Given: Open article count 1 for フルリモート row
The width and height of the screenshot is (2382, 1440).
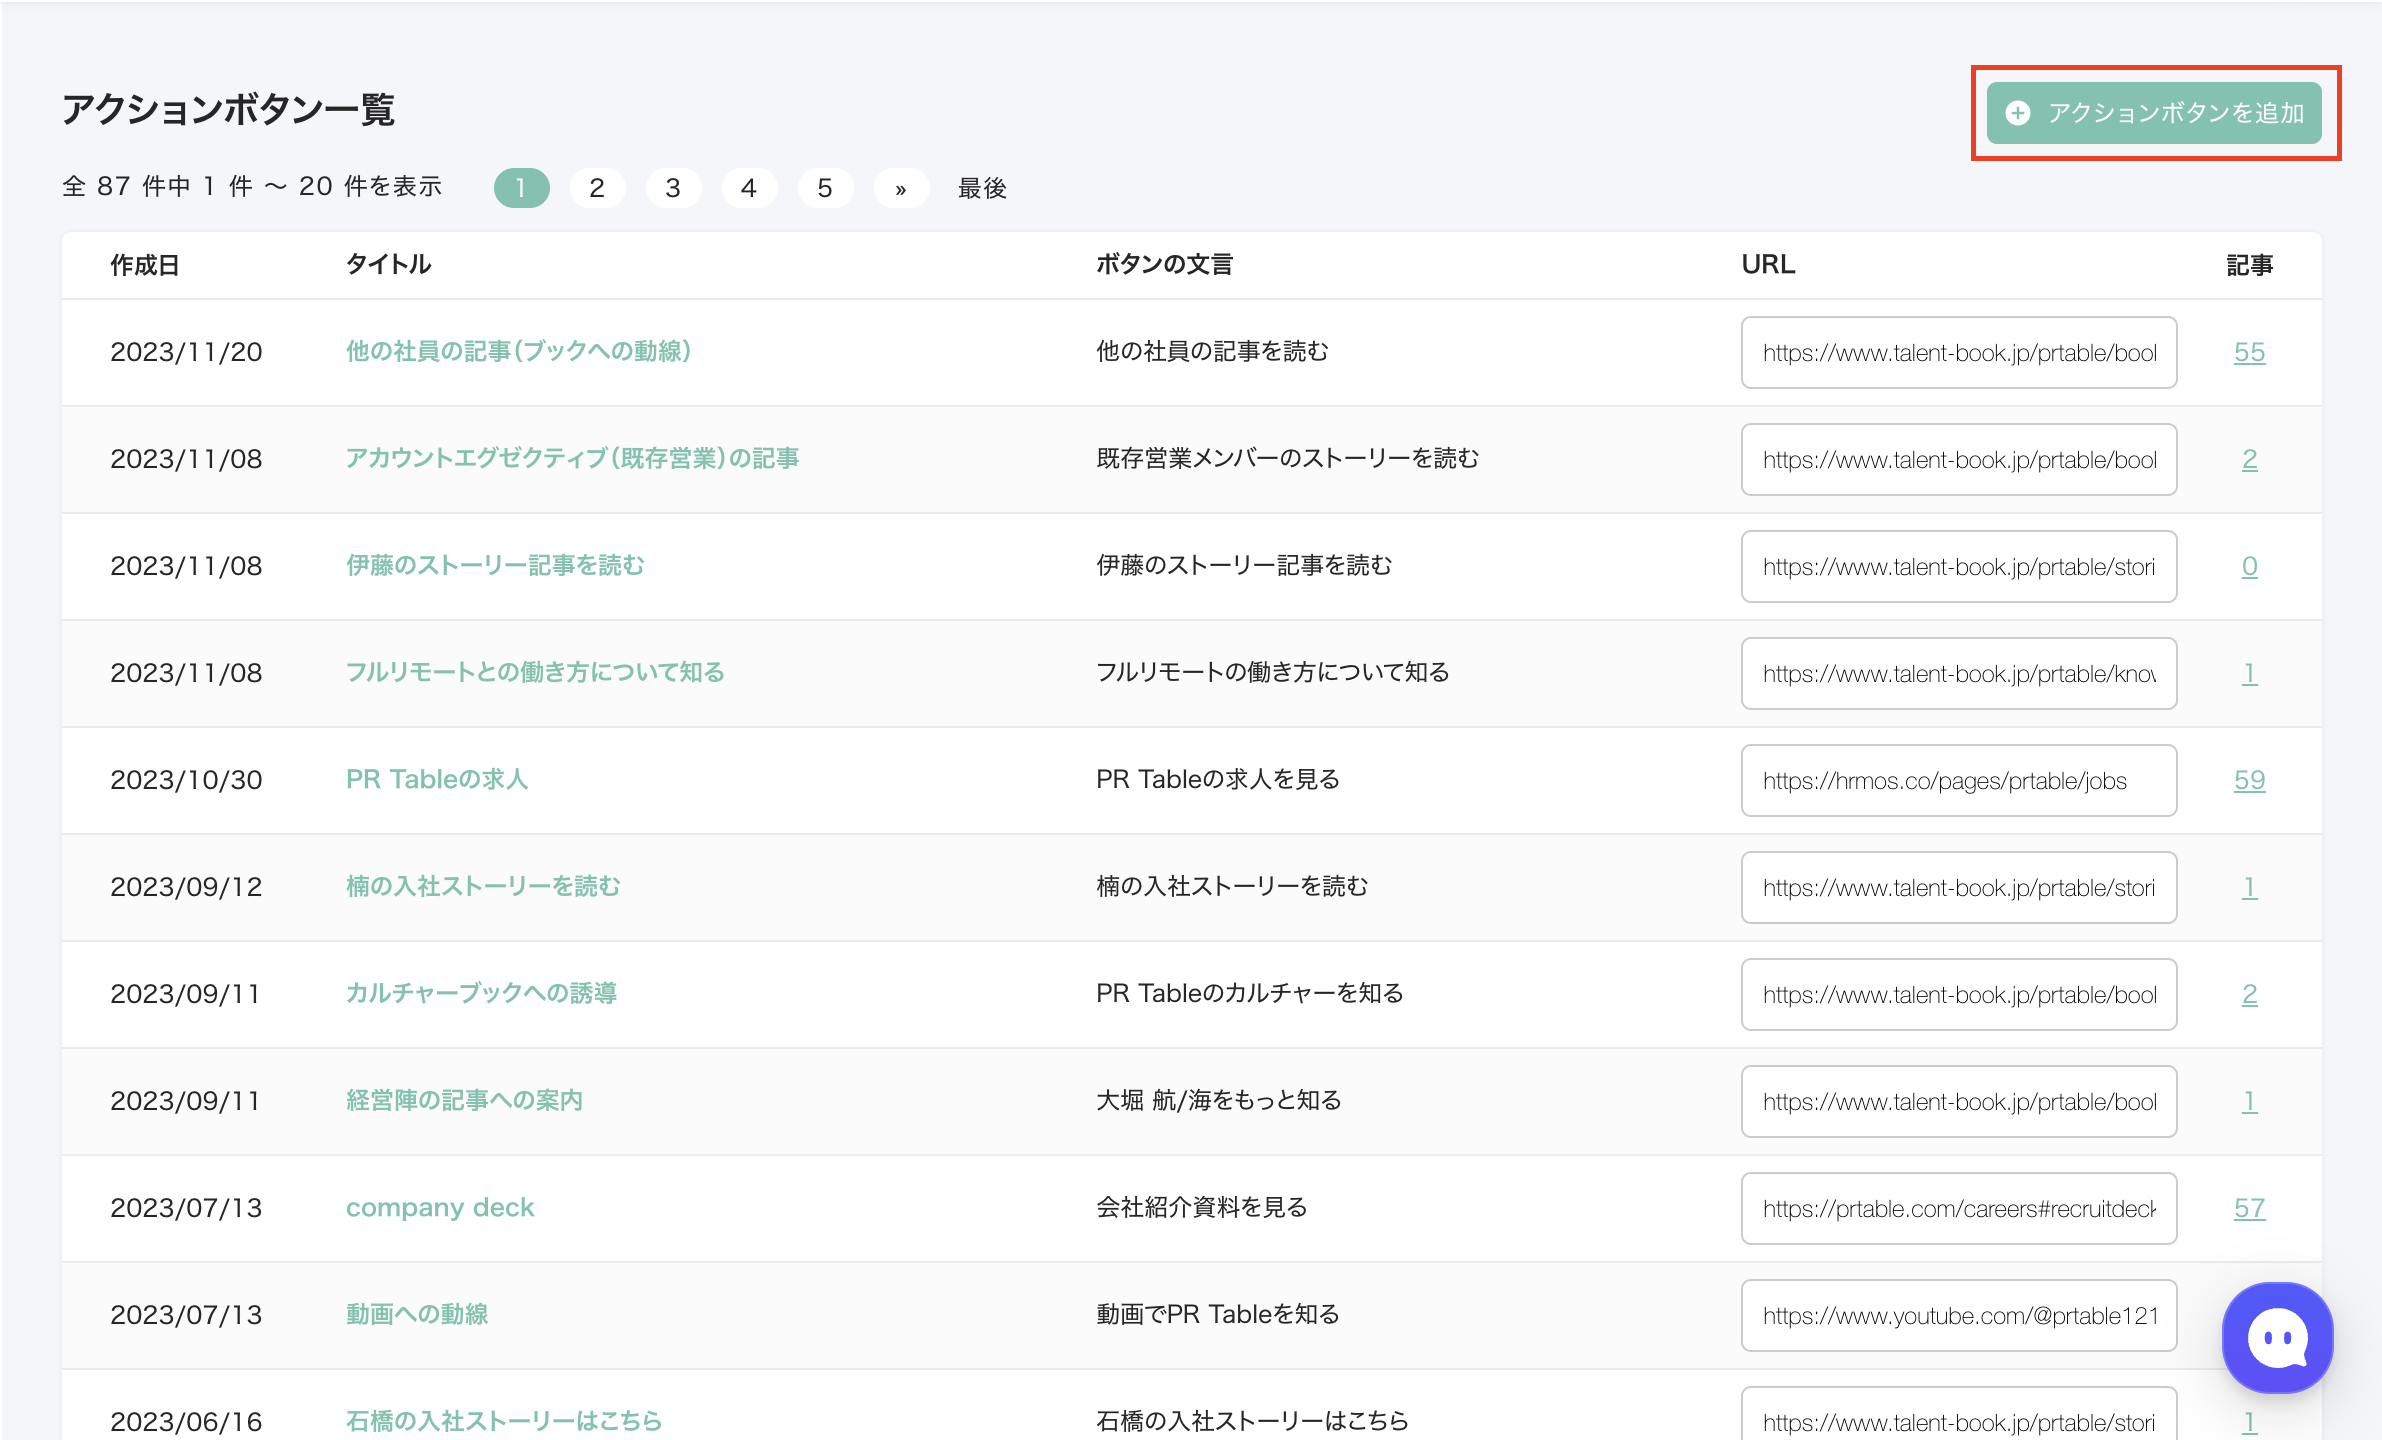Looking at the screenshot, I should coord(2249,673).
